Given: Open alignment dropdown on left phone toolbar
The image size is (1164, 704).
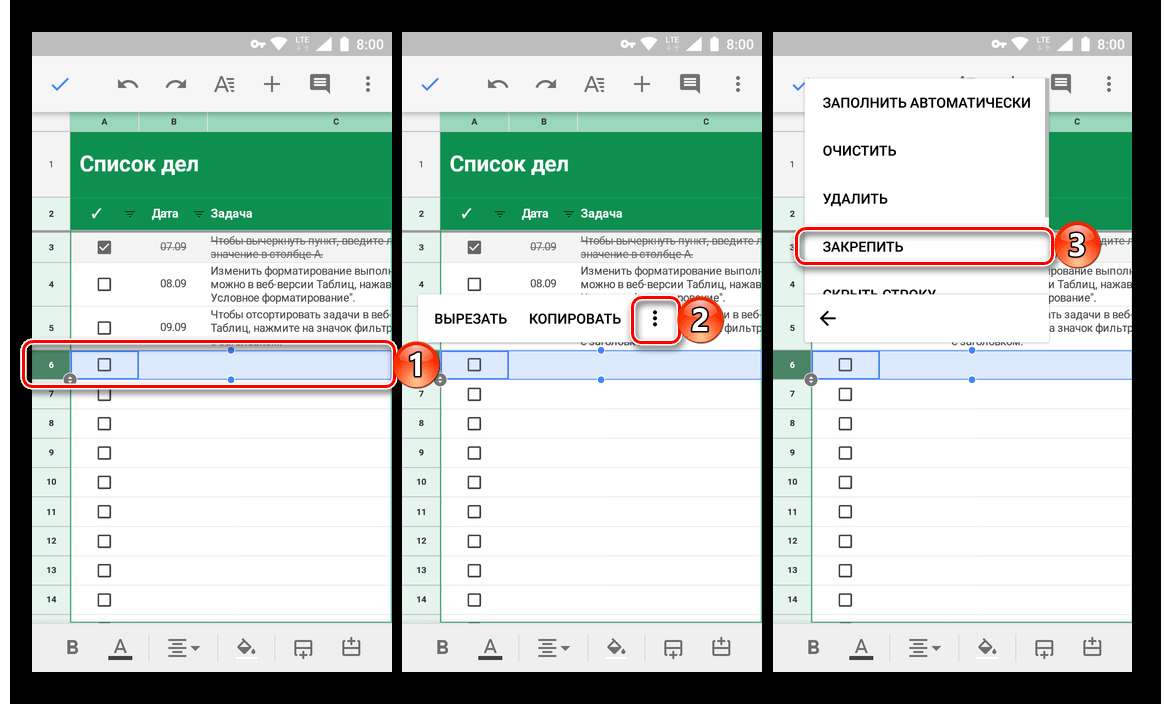Looking at the screenshot, I should tap(183, 648).
